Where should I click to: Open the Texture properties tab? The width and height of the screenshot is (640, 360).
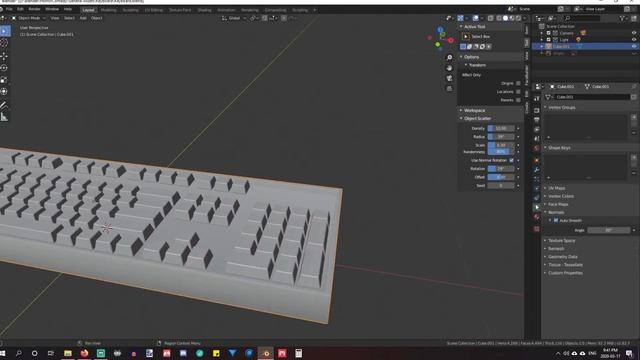click(x=537, y=229)
